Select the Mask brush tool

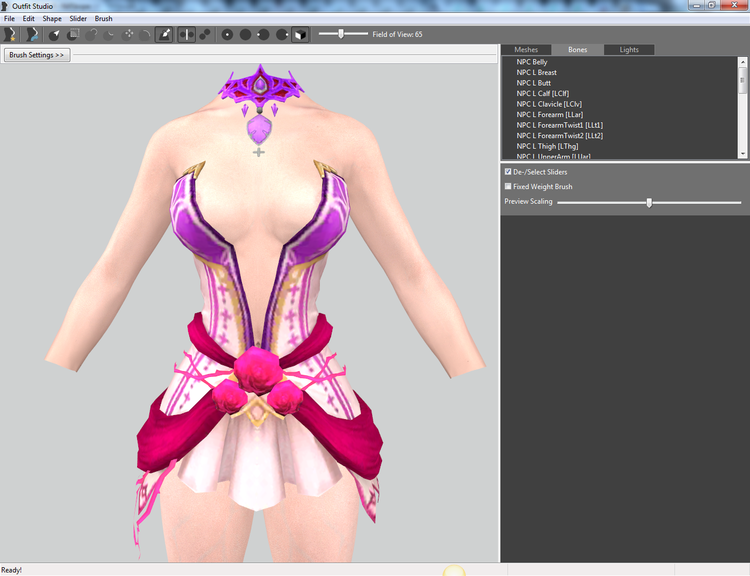pyautogui.click(x=73, y=34)
